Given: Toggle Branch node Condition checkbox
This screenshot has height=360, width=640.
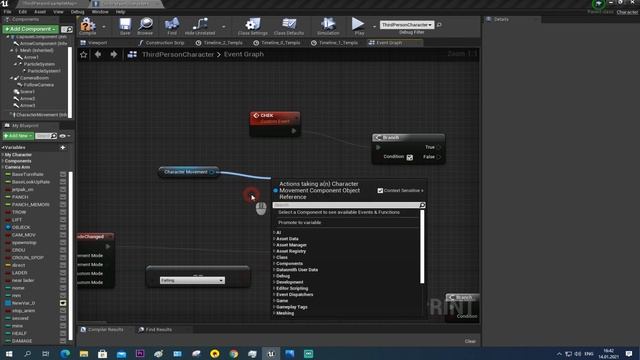Looking at the screenshot, I should pos(409,157).
